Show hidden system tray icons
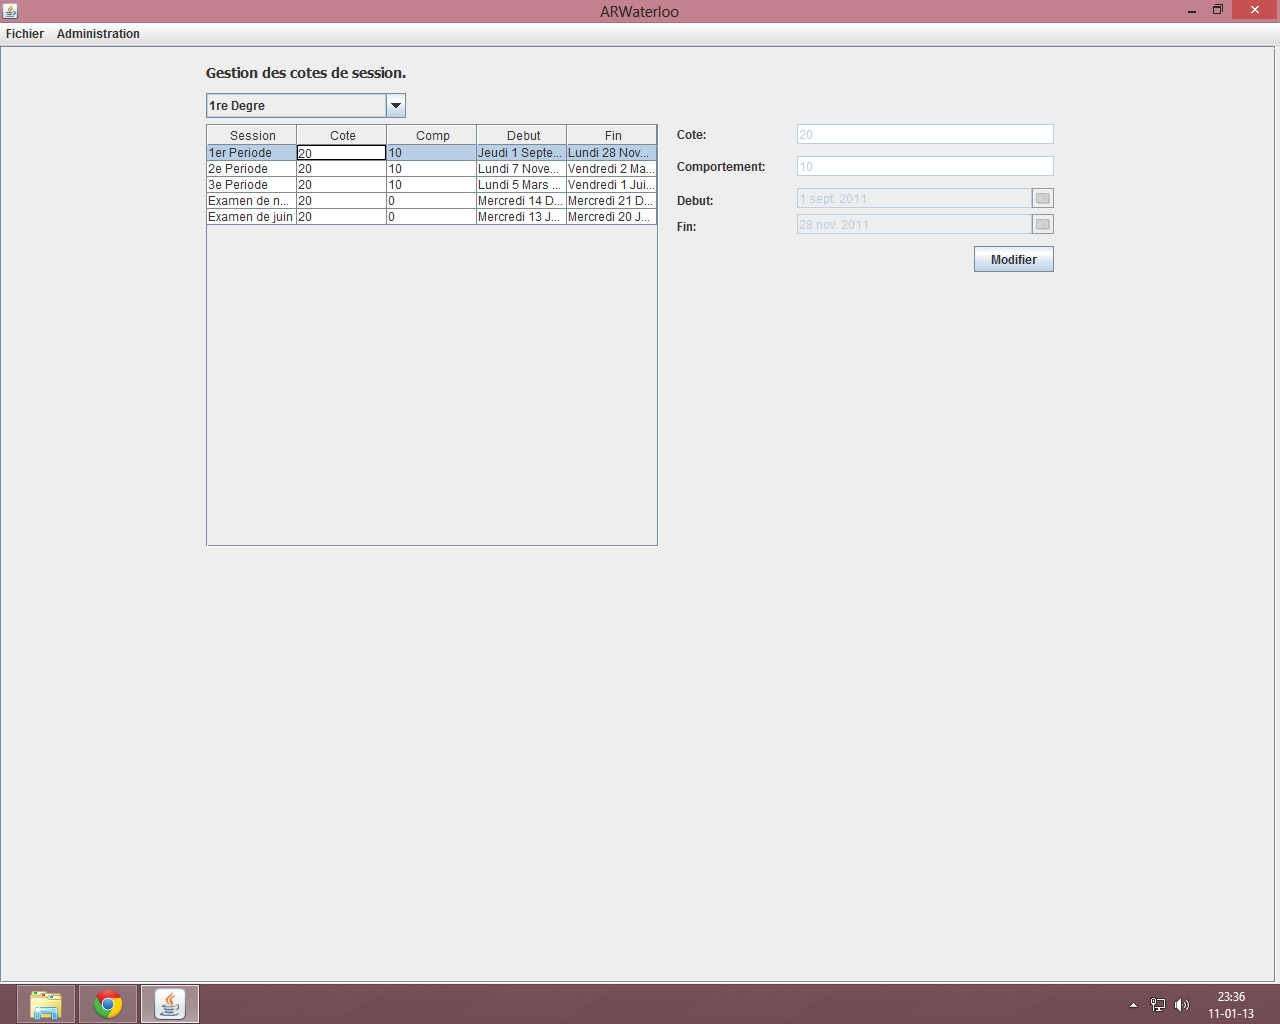The image size is (1280, 1024). (x=1133, y=1005)
